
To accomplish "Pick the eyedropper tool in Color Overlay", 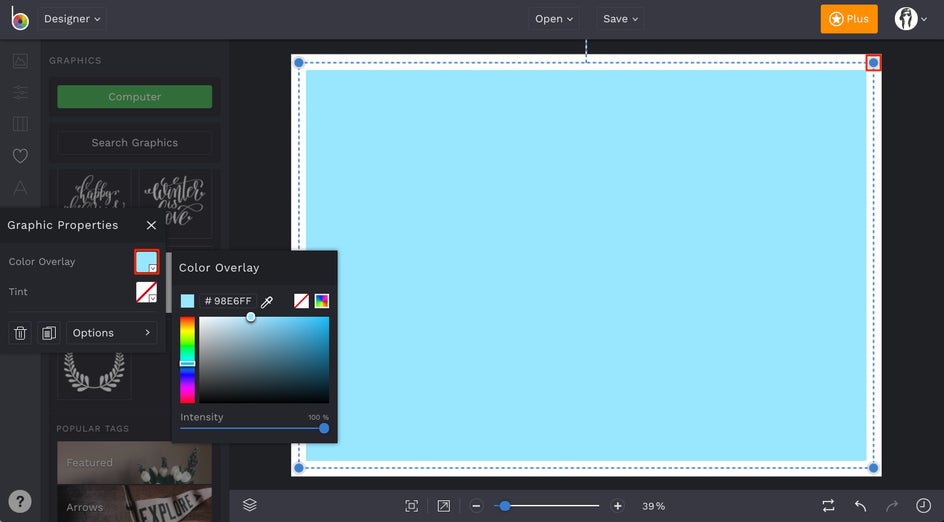I will coord(267,301).
